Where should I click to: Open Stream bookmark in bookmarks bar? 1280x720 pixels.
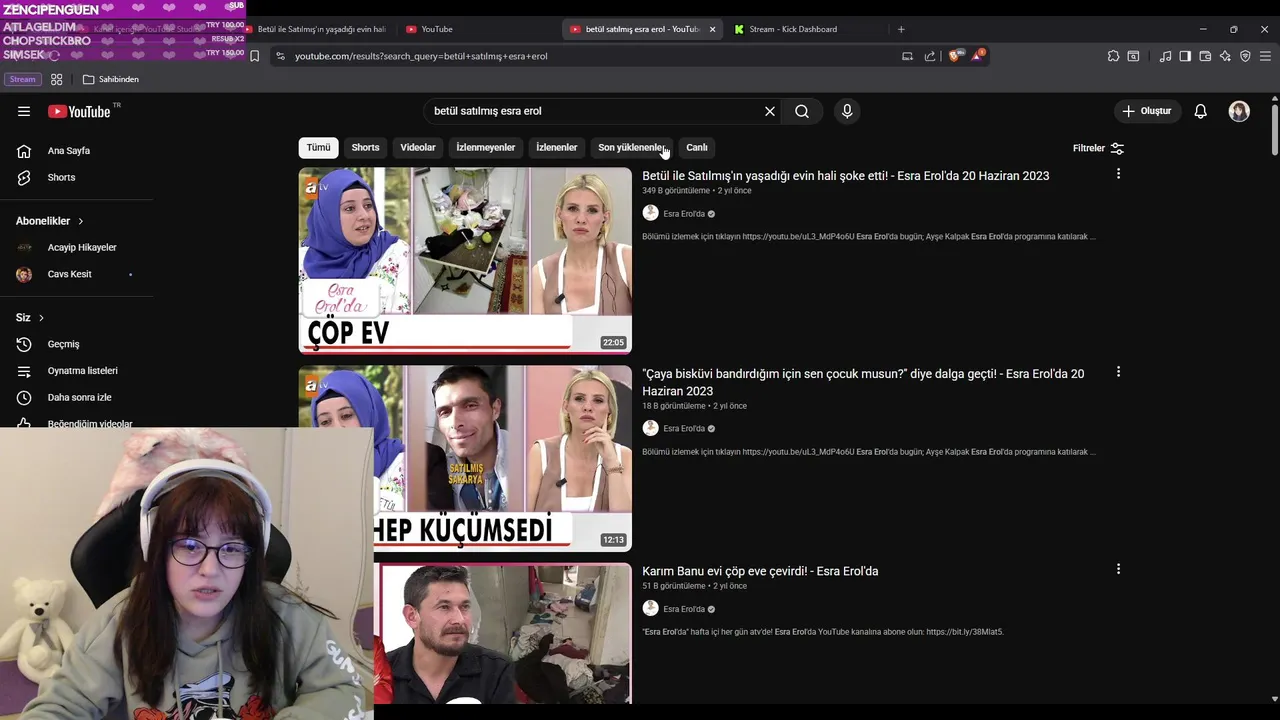point(22,79)
